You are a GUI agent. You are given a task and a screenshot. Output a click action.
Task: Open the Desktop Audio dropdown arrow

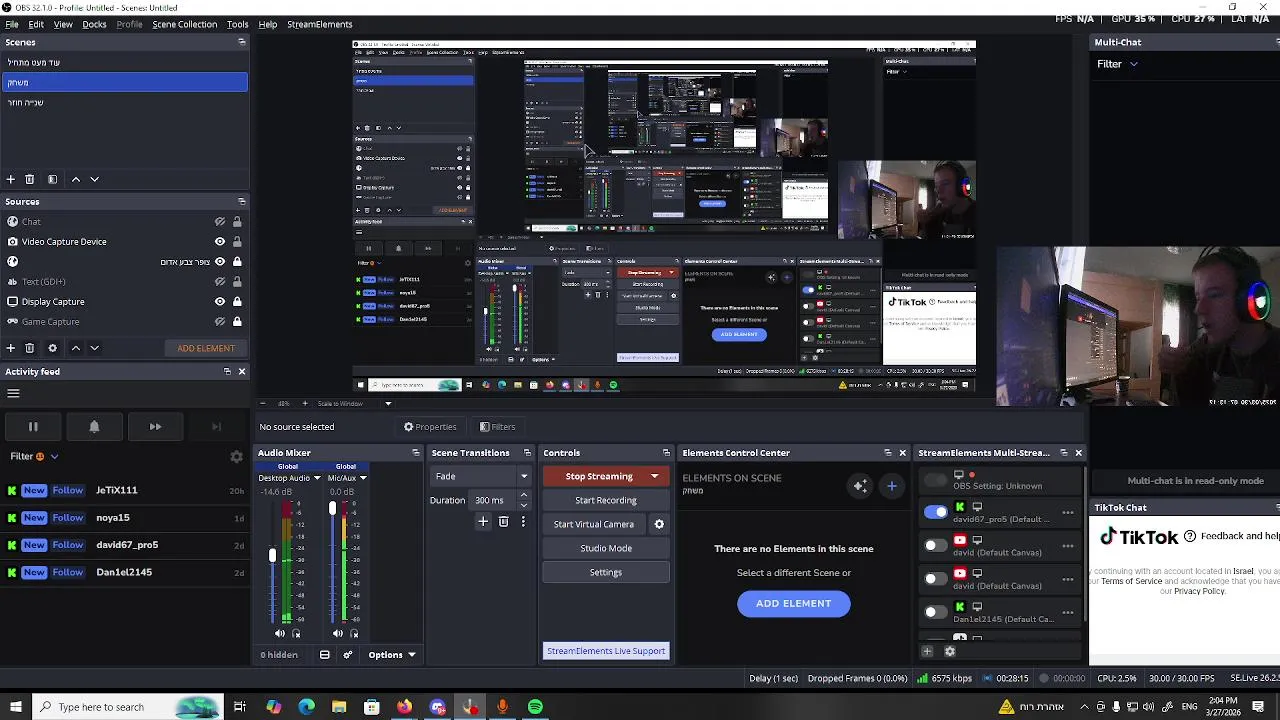[317, 478]
